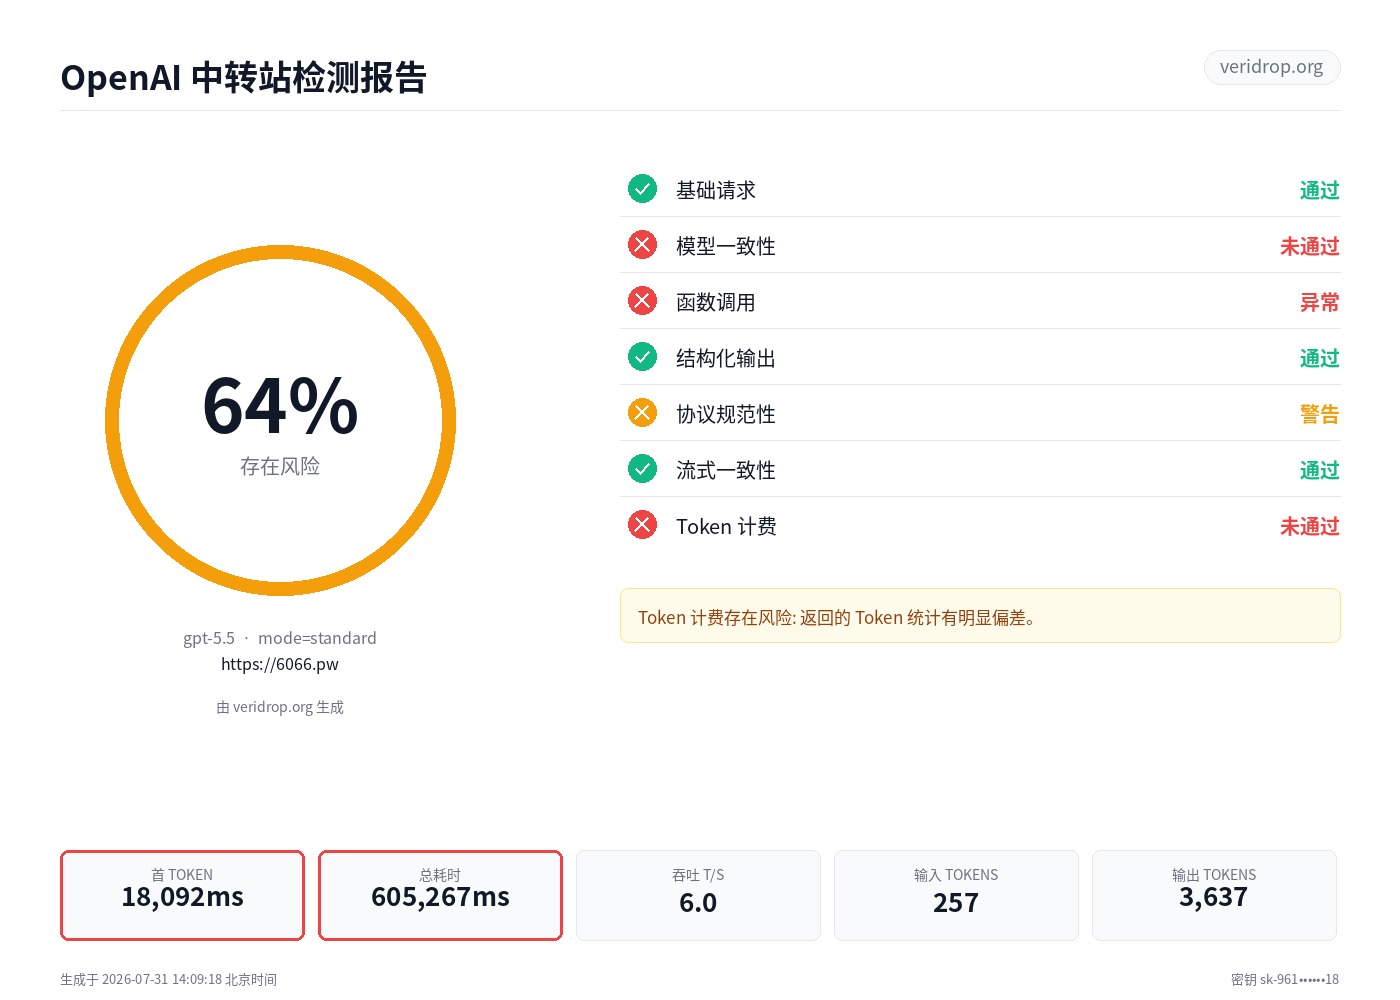Click the 64% risk score circle
This screenshot has width=1400, height=1000.
[280, 420]
